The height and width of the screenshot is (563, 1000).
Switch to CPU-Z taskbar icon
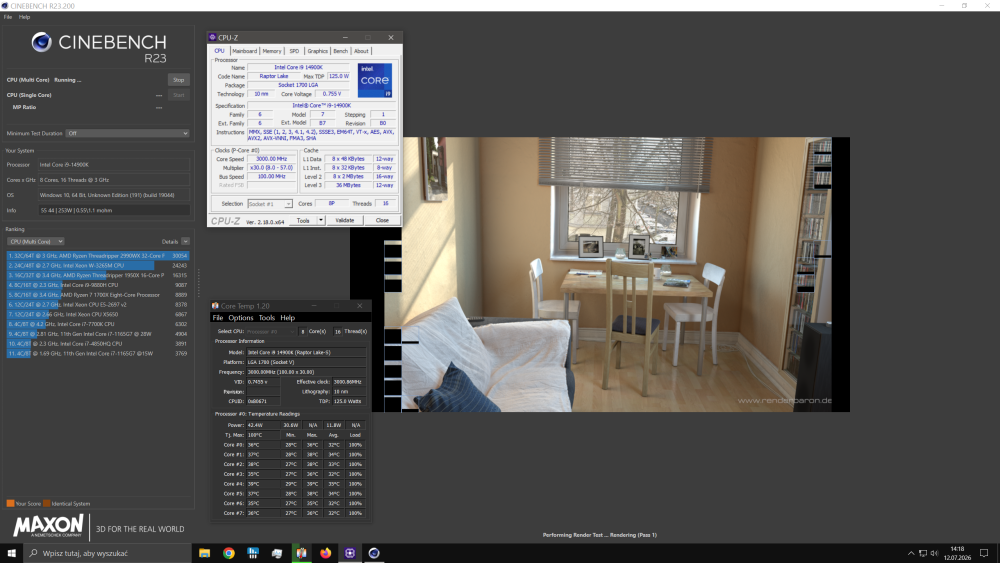pyautogui.click(x=350, y=553)
